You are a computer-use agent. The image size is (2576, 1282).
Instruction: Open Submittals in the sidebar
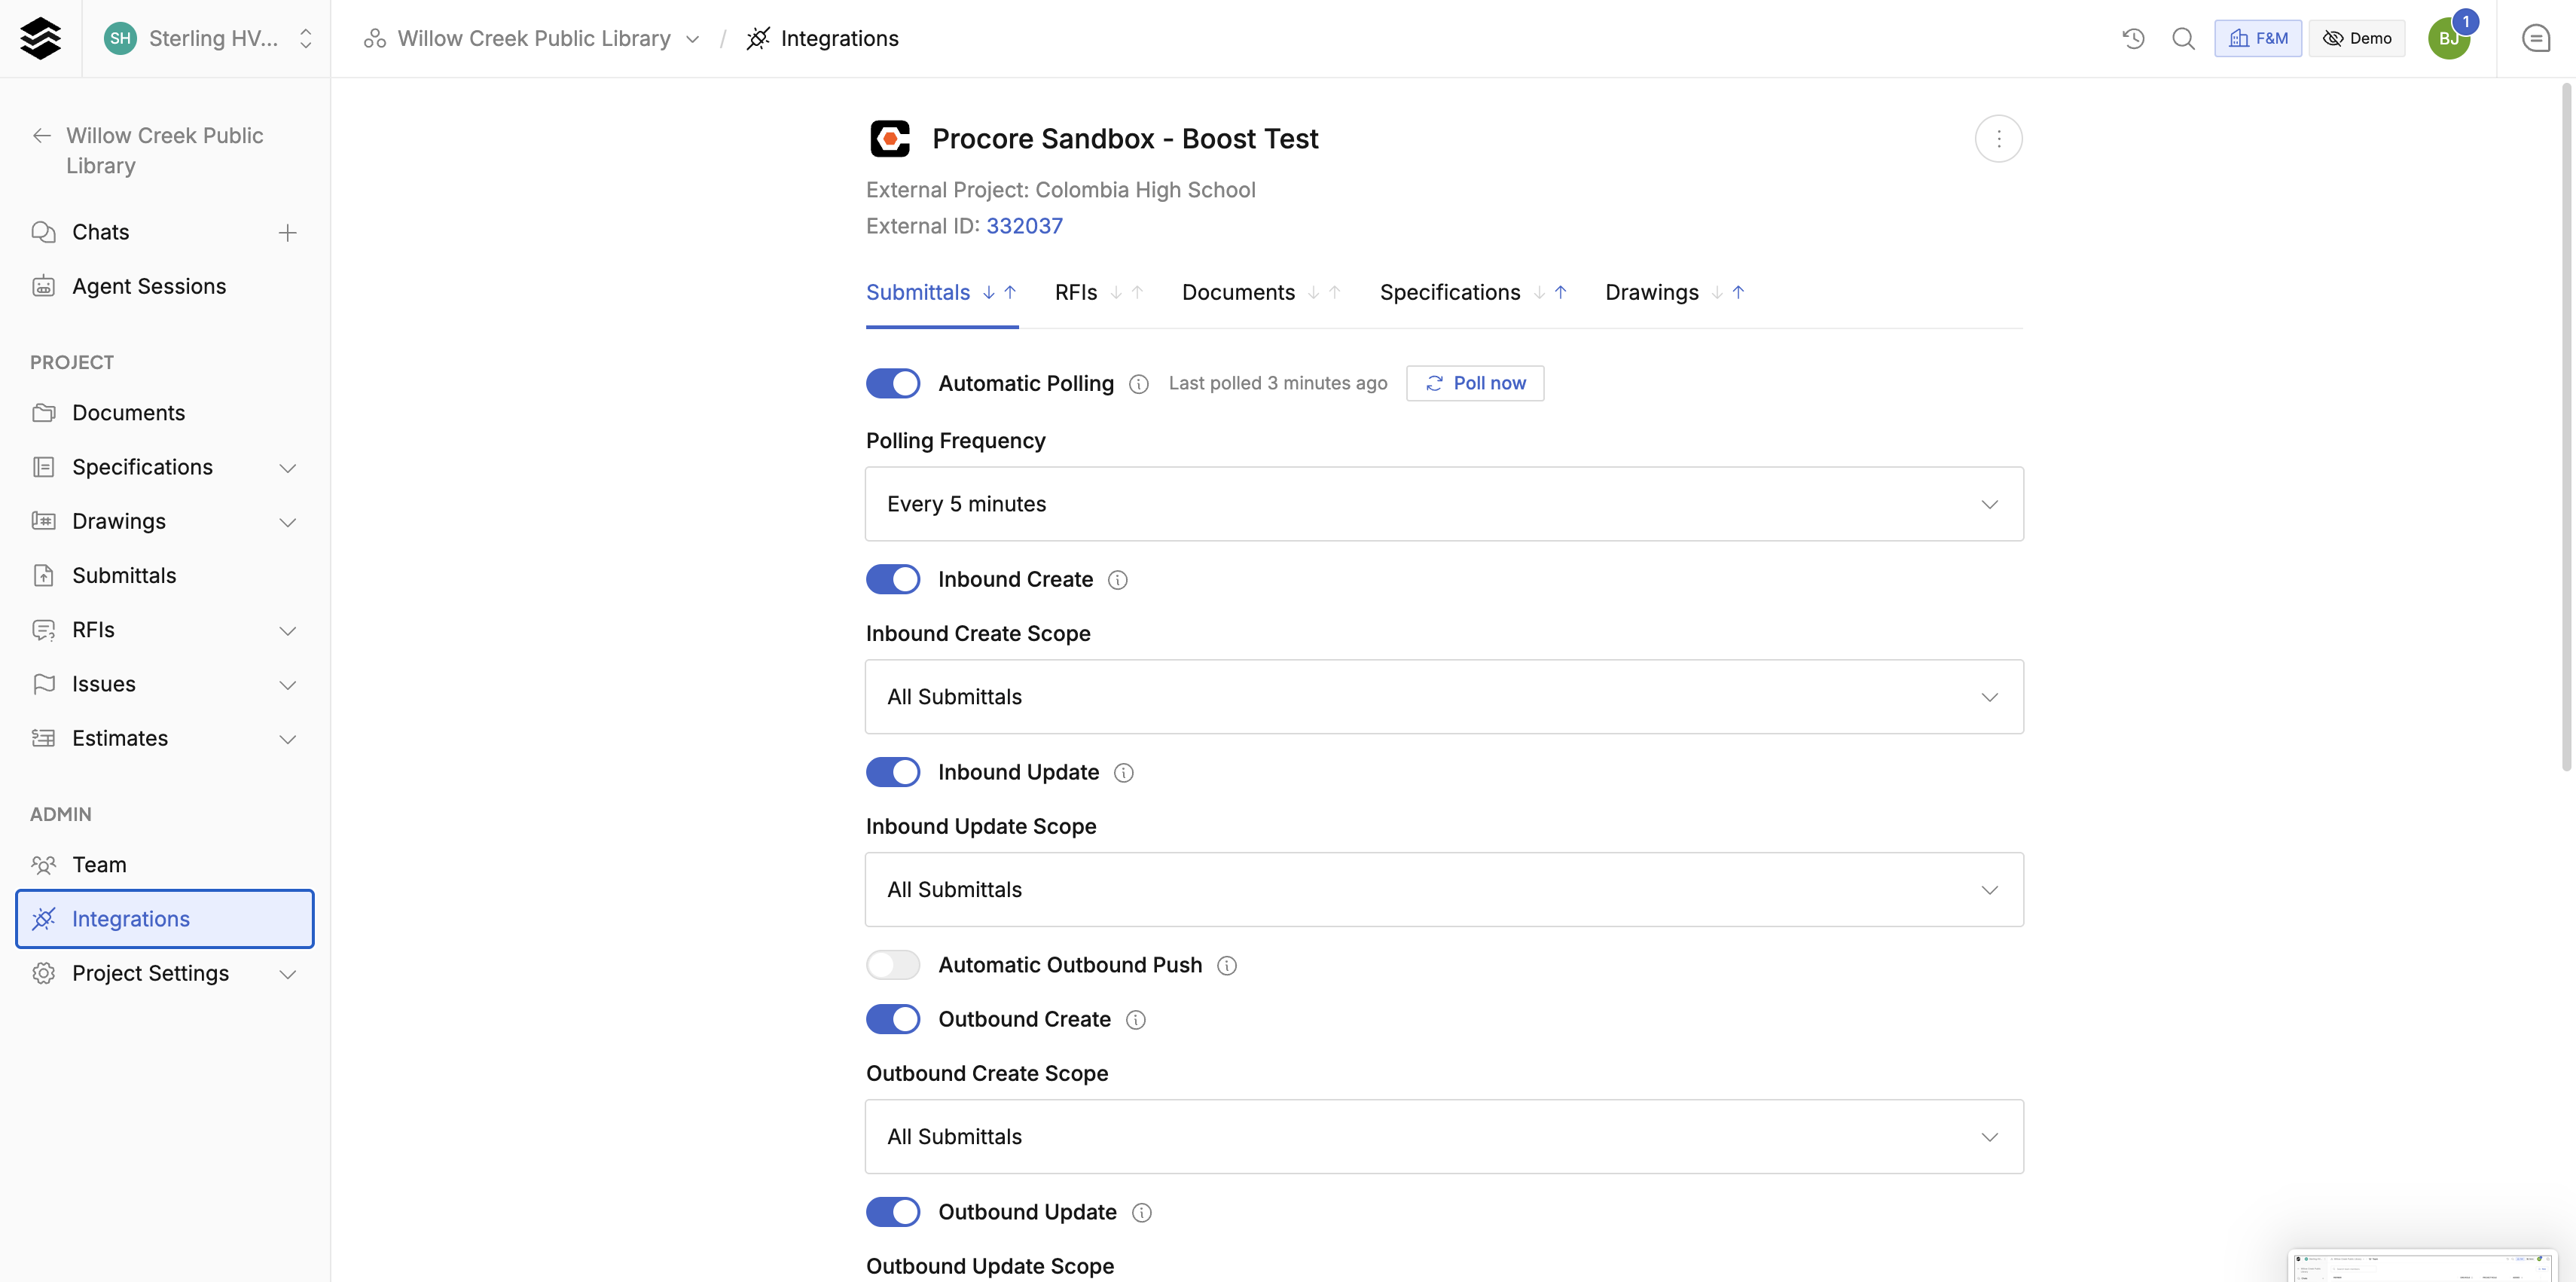pos(124,575)
